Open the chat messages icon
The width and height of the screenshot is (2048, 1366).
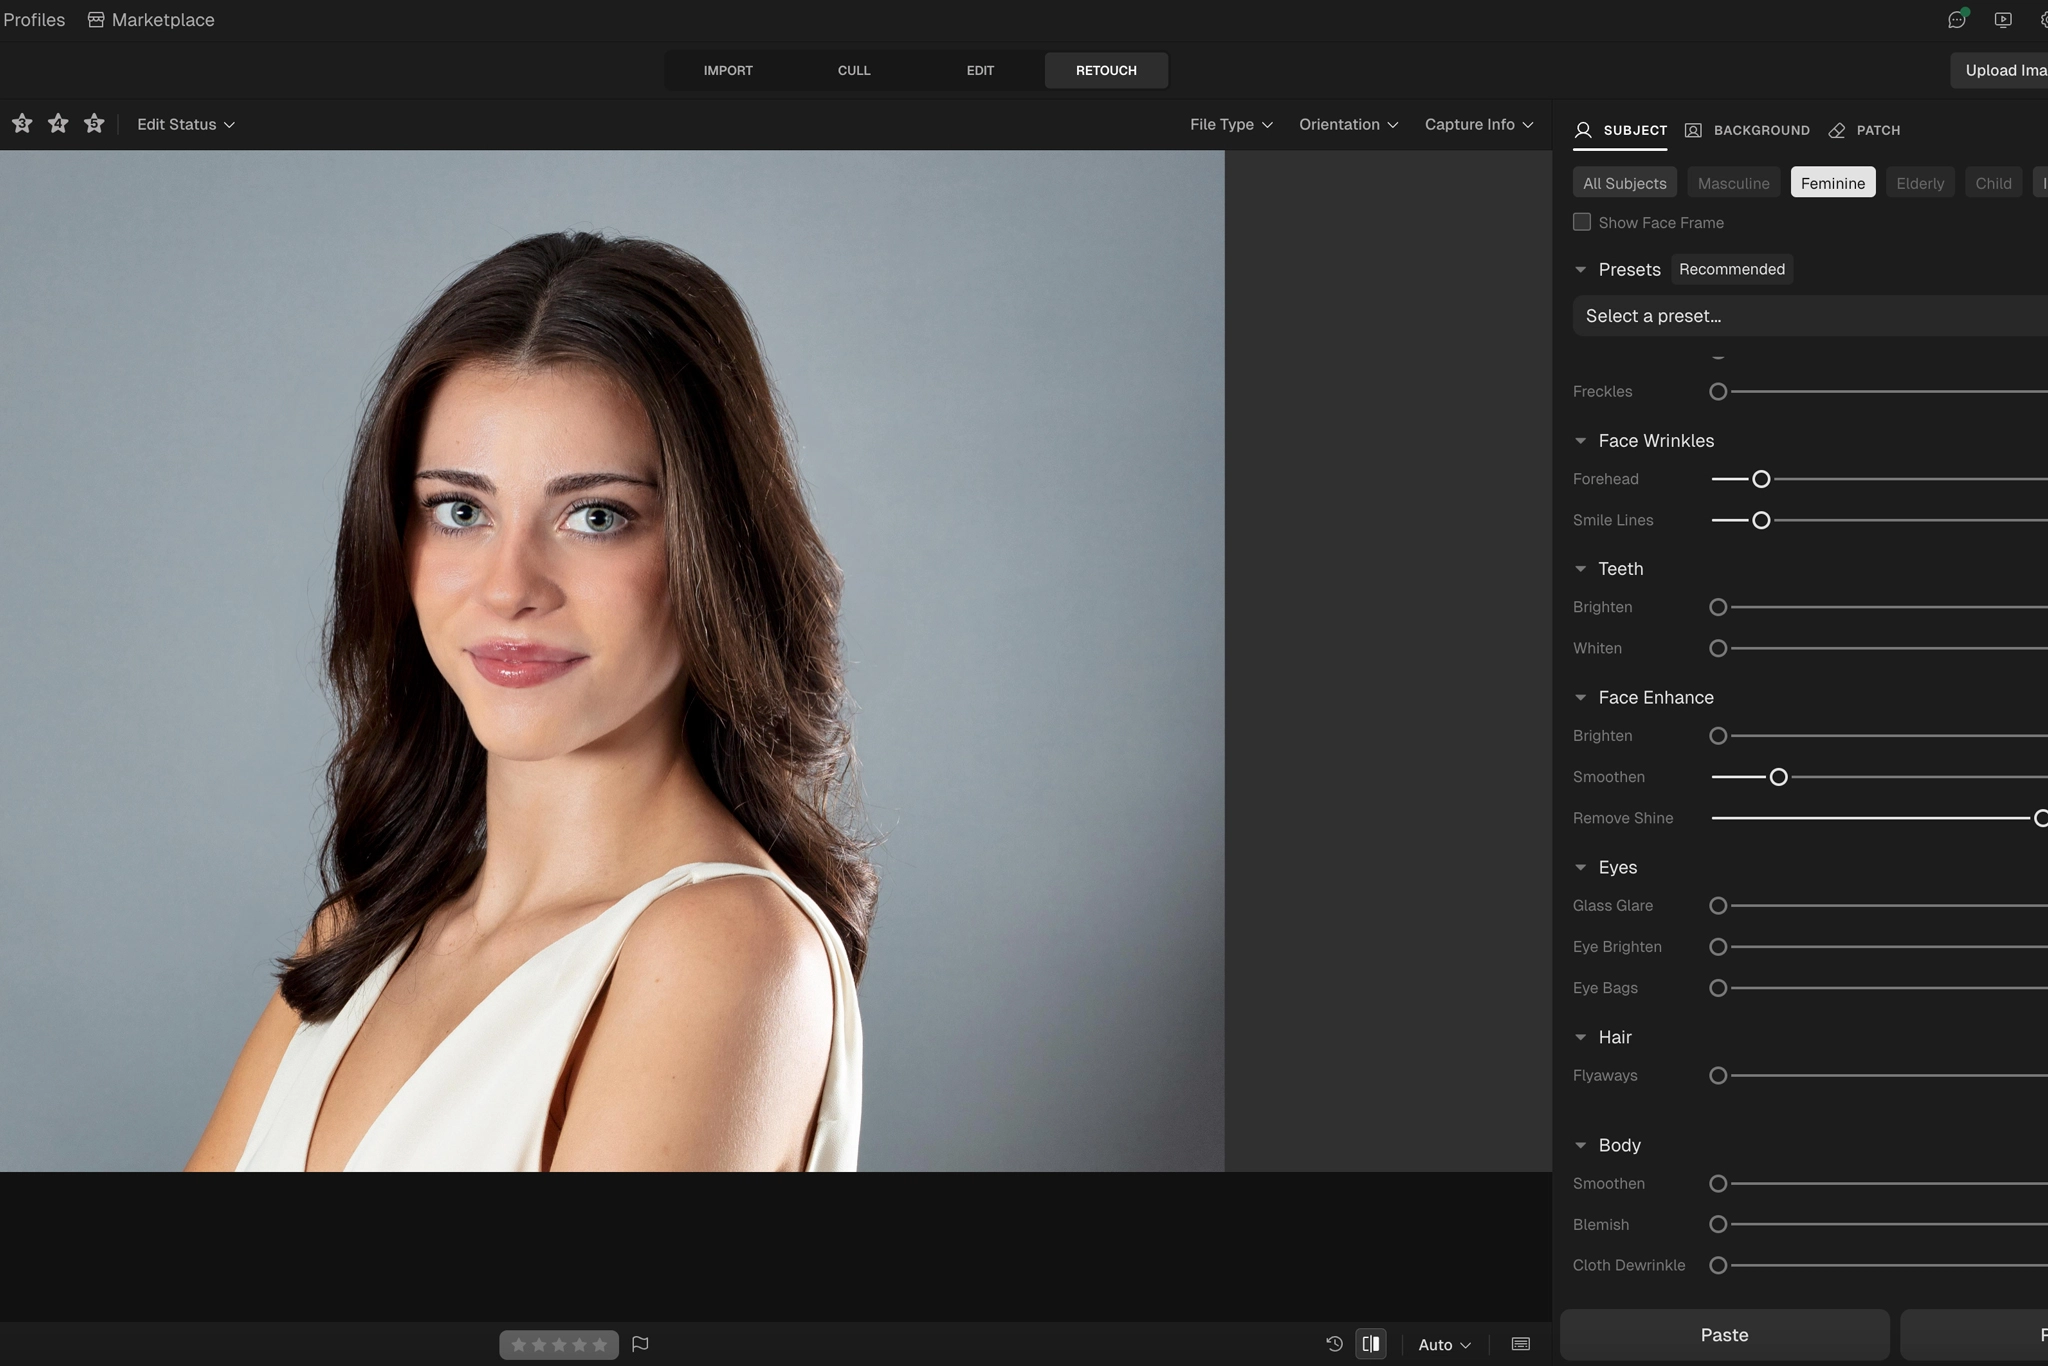tap(1957, 20)
